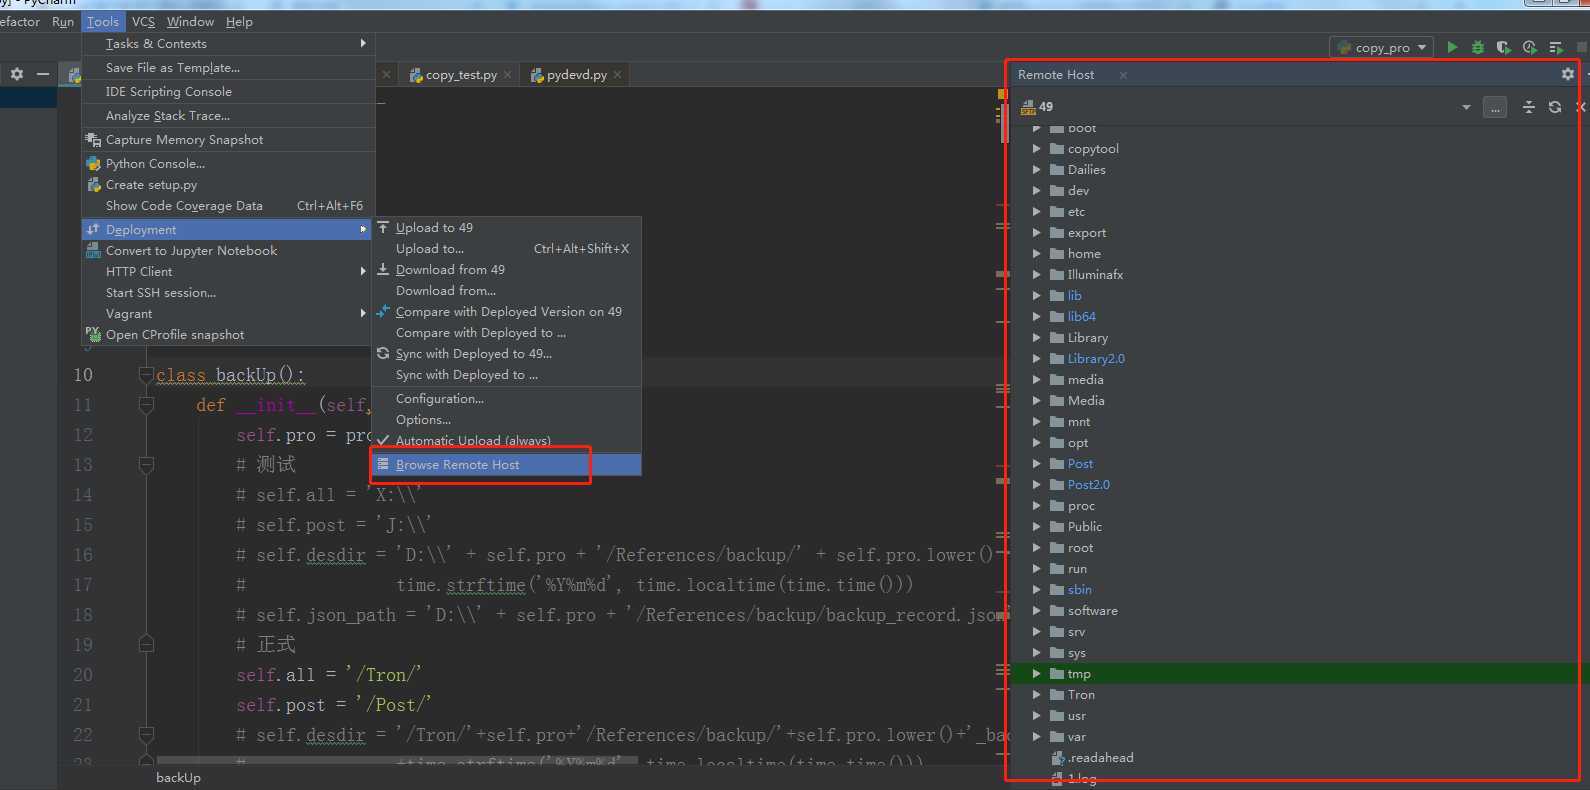This screenshot has height=790, width=1590.
Task: Click the Jupyter Notebook convert icon
Action: click(x=94, y=250)
